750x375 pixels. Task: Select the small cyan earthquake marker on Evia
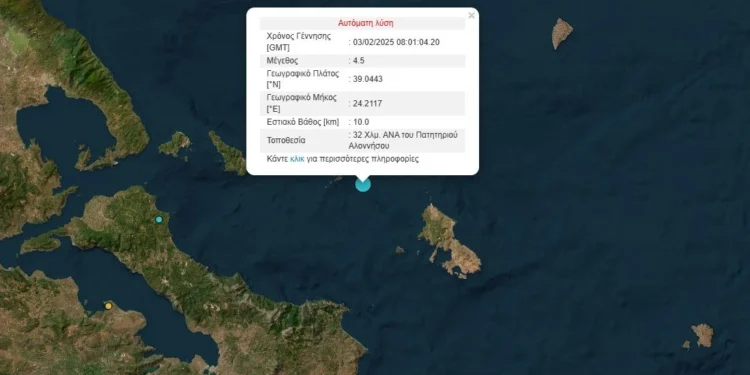159,220
